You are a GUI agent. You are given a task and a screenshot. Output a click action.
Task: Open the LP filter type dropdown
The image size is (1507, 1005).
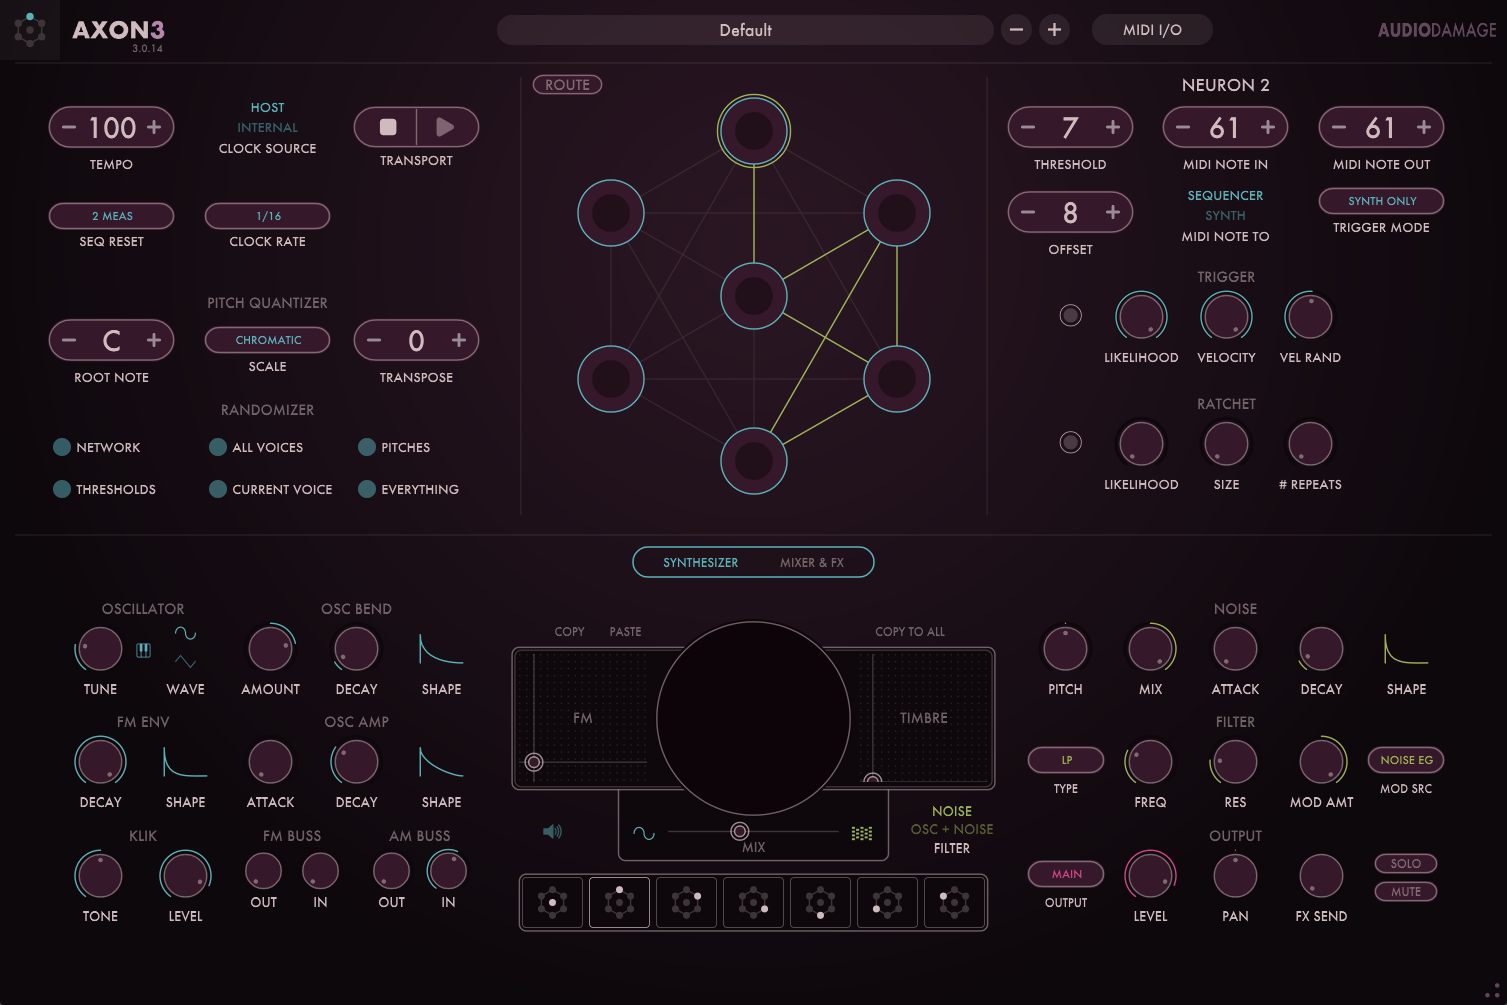tap(1065, 760)
